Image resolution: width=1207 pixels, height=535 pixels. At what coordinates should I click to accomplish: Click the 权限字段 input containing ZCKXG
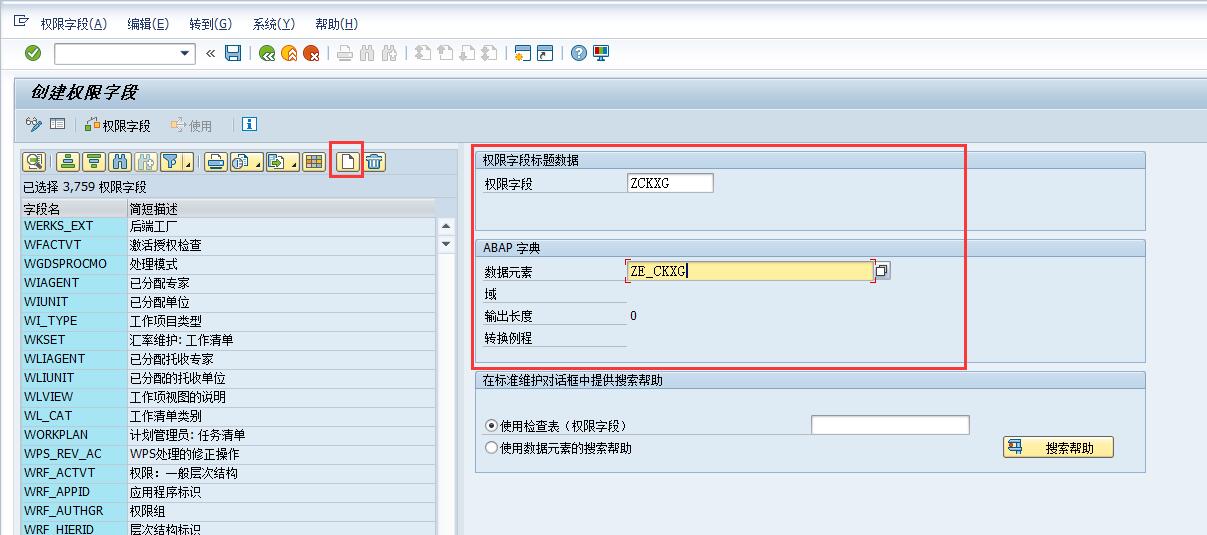coord(669,183)
